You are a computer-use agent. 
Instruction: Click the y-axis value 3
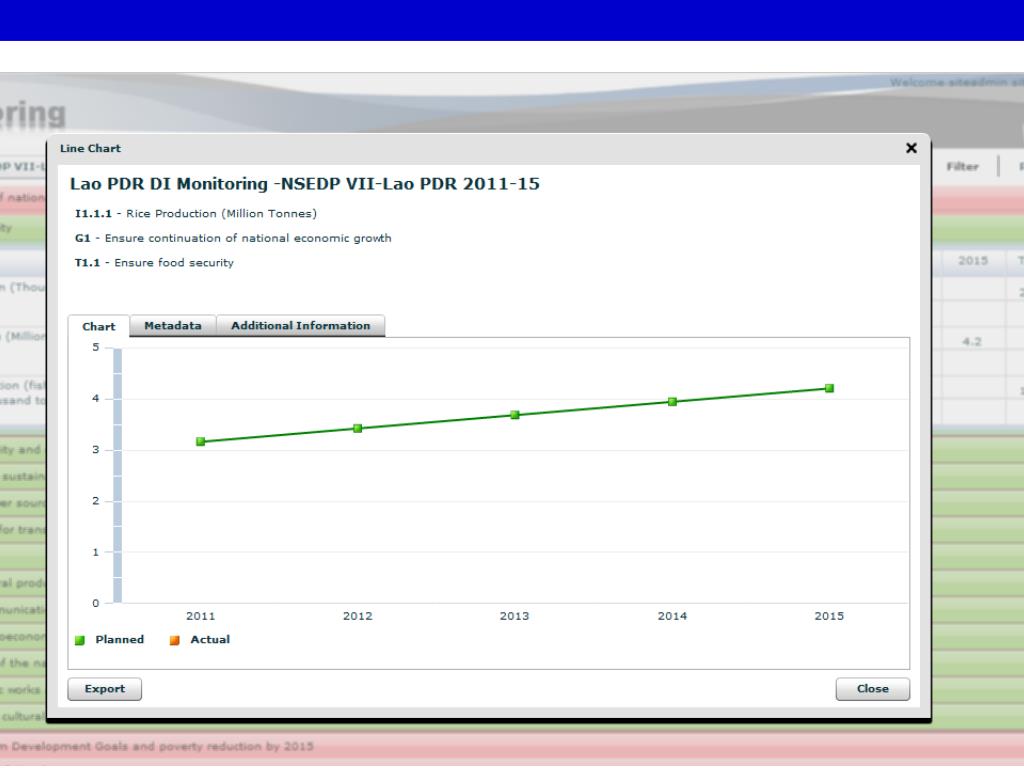96,450
